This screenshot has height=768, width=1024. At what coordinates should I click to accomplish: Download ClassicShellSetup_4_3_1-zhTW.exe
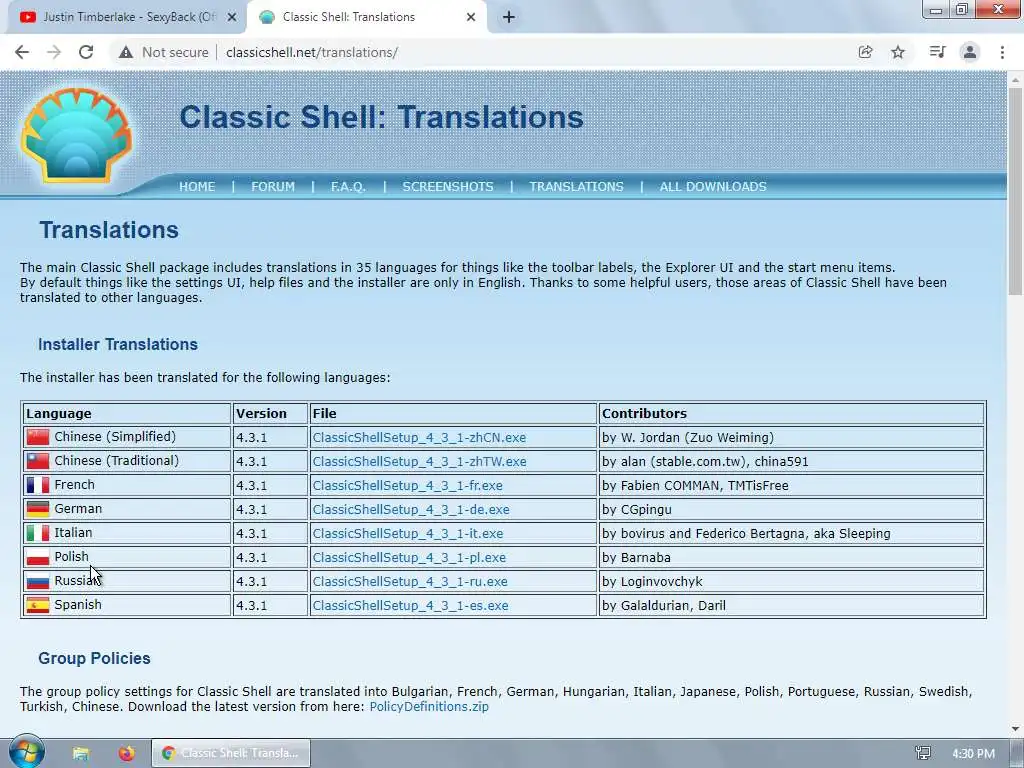tap(419, 462)
